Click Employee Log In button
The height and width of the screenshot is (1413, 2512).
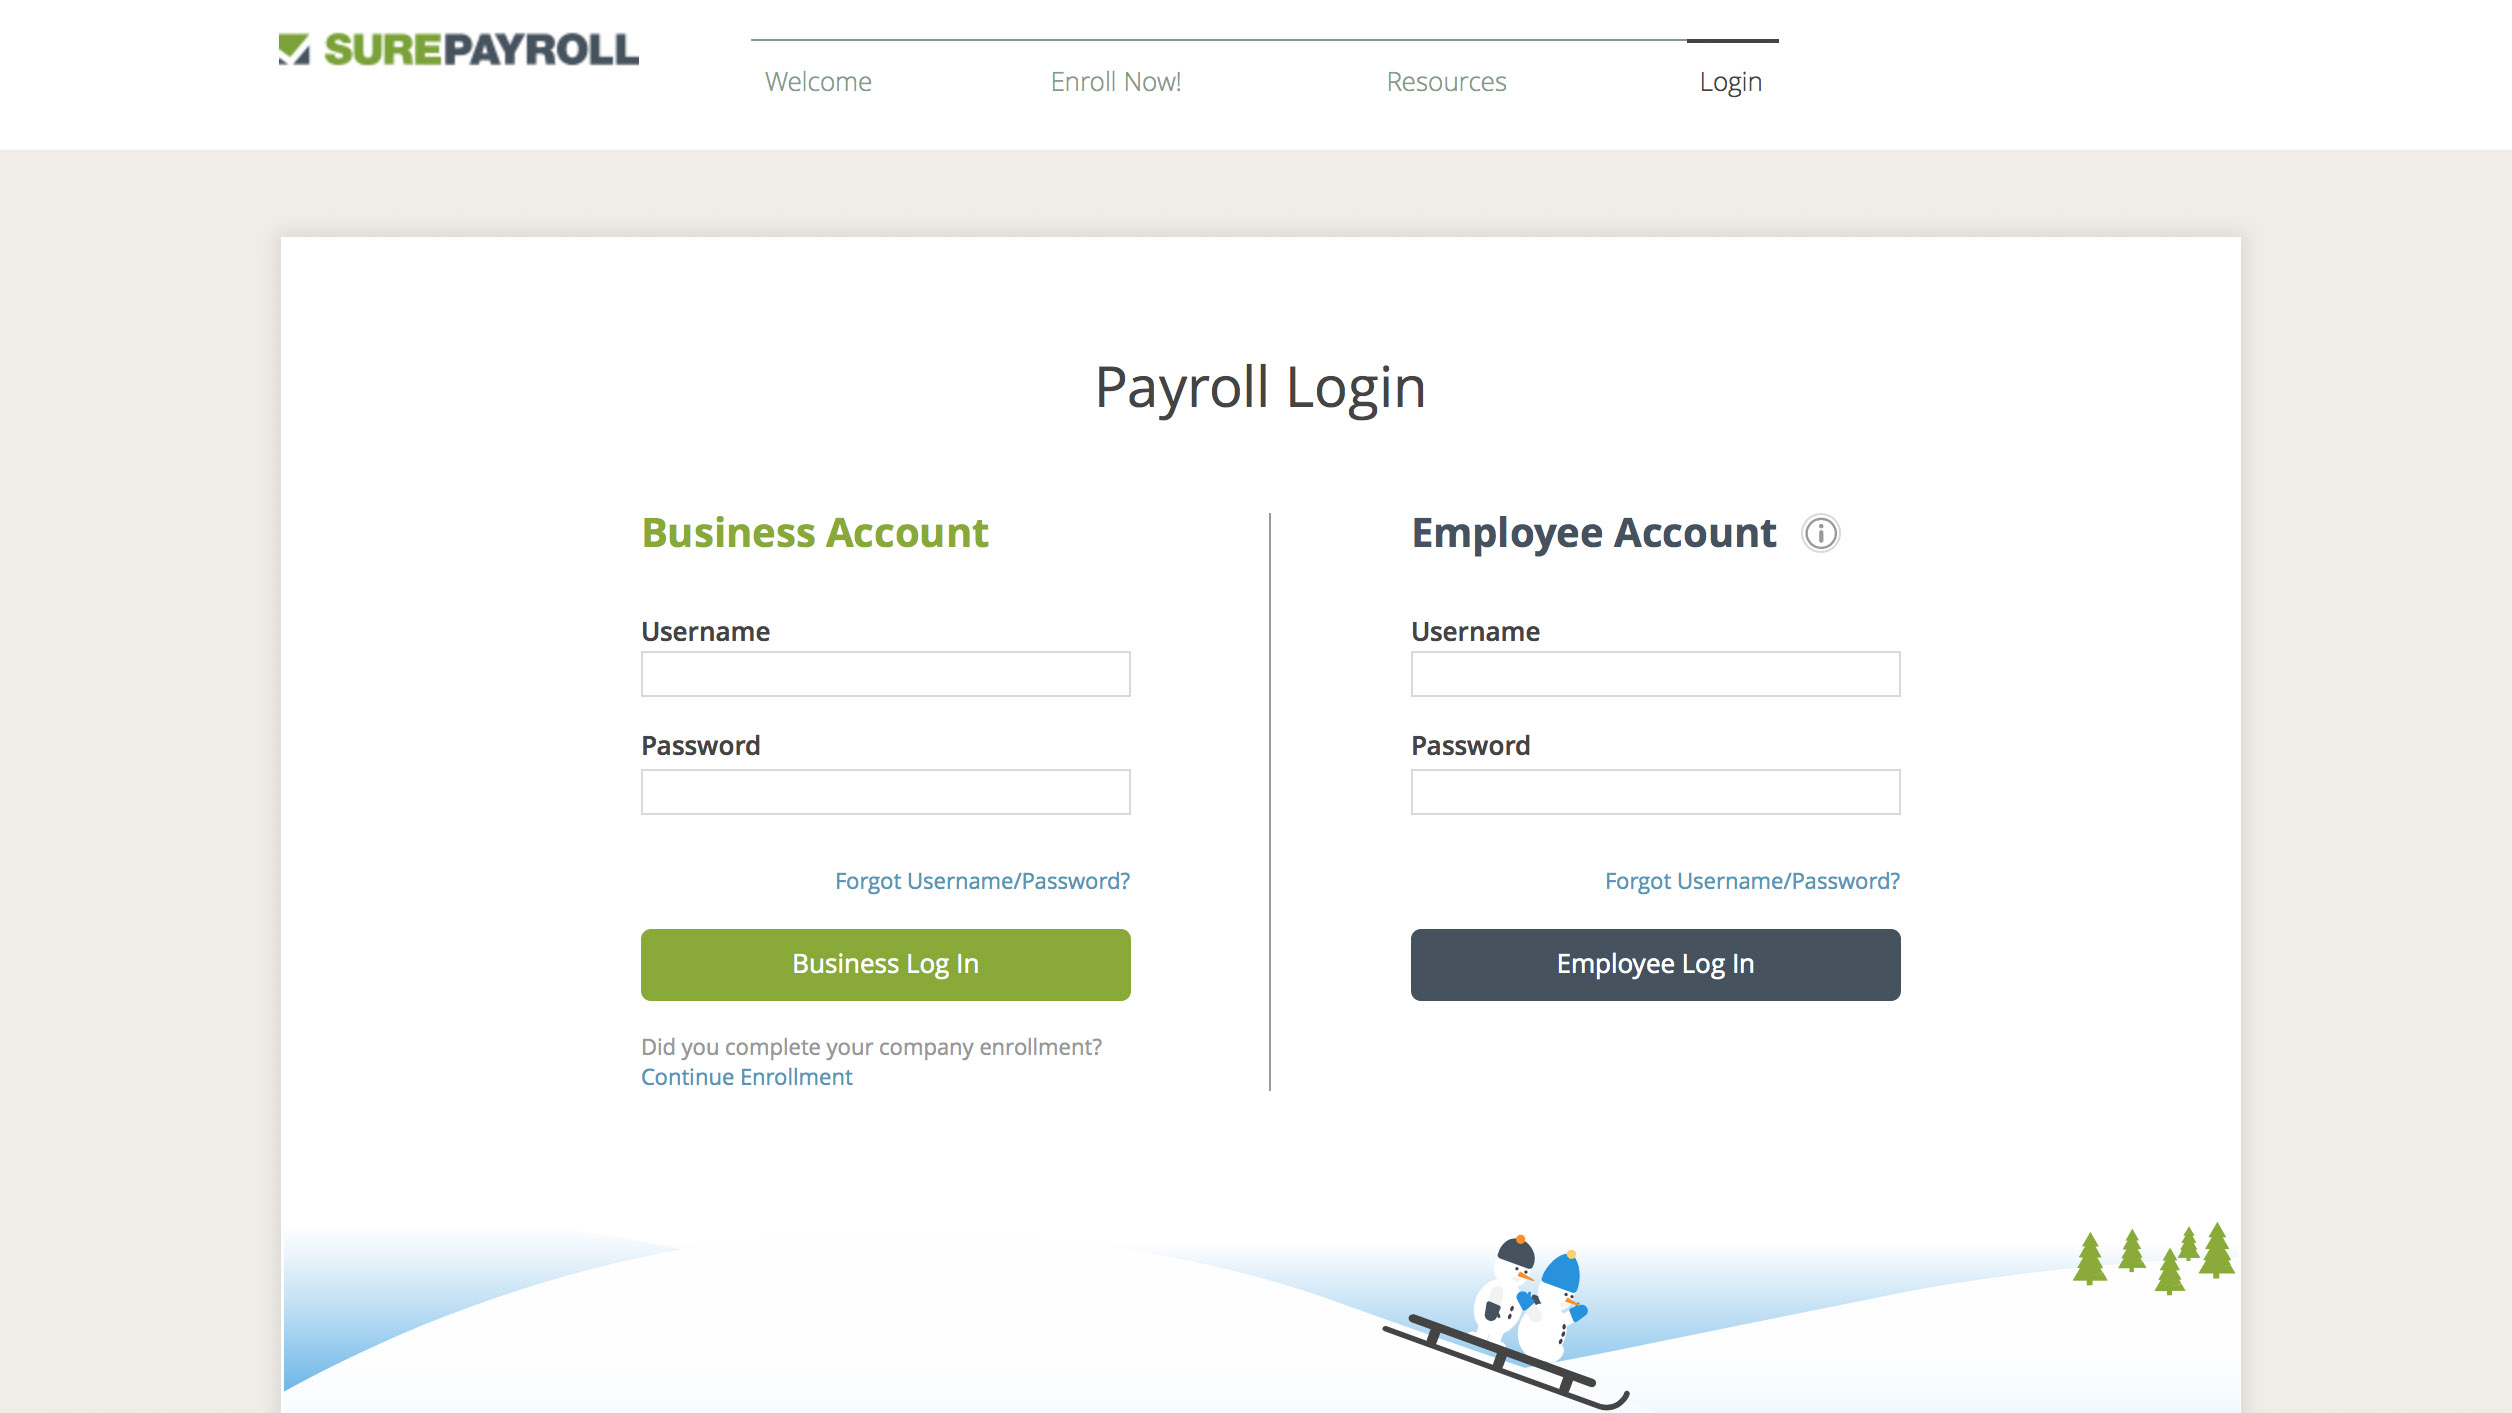1656,964
